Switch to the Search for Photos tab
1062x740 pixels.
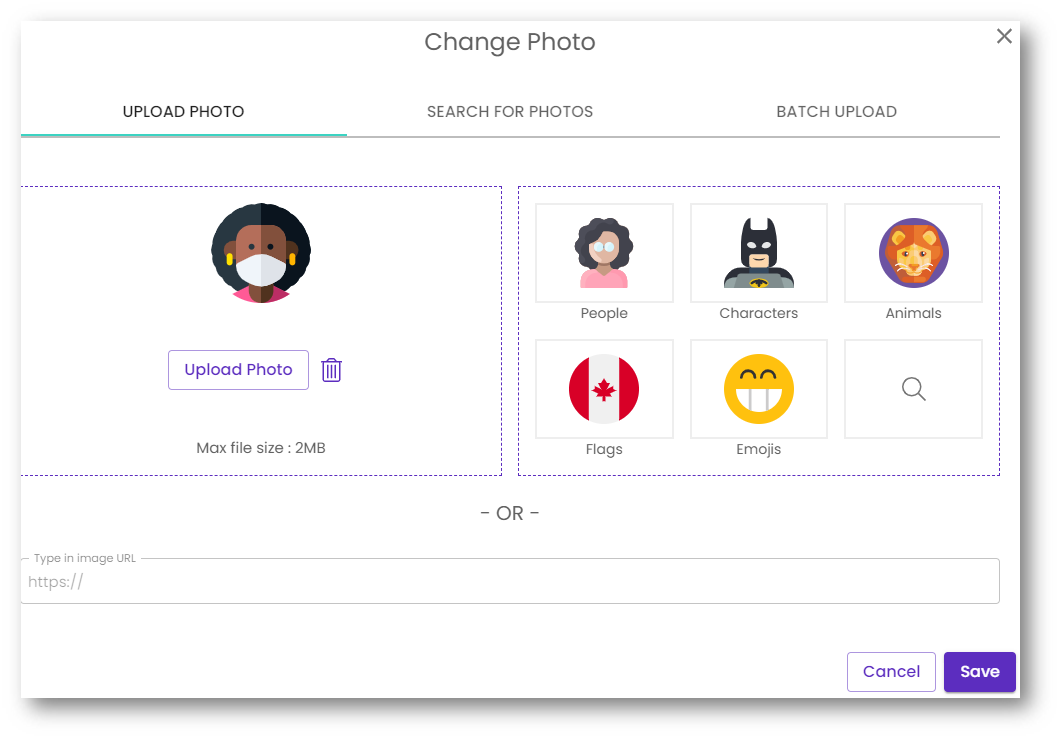click(x=510, y=112)
